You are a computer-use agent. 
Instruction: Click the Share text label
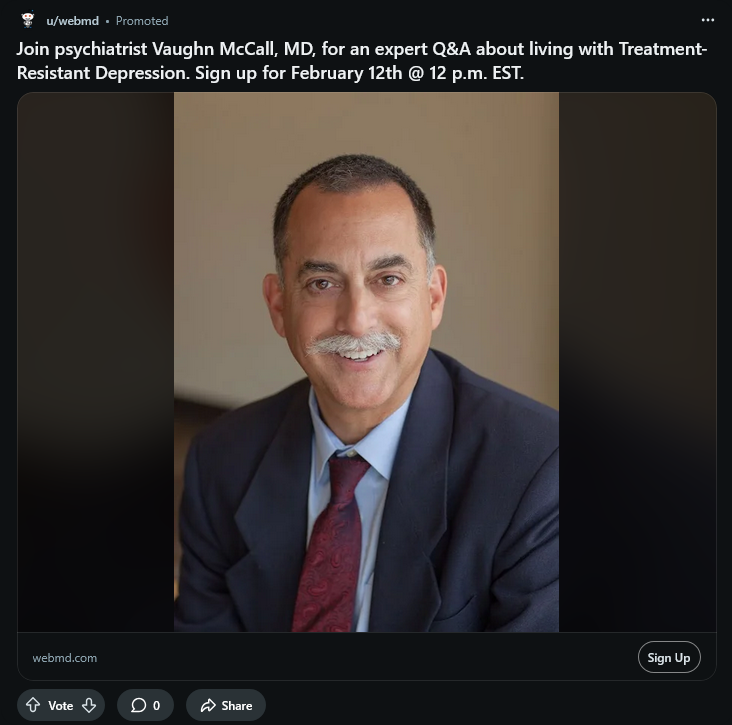click(x=237, y=705)
